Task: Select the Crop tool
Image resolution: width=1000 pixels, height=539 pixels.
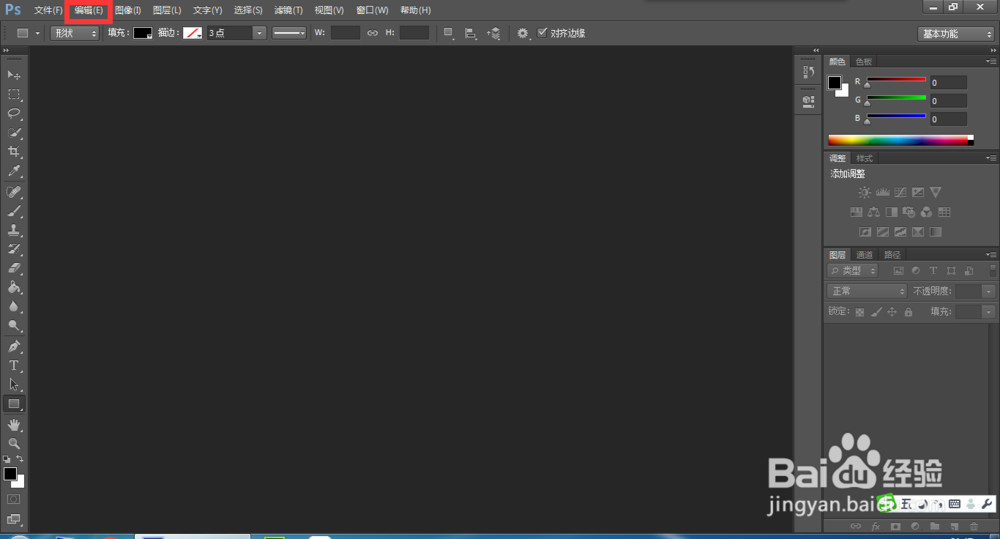Action: coord(13,152)
